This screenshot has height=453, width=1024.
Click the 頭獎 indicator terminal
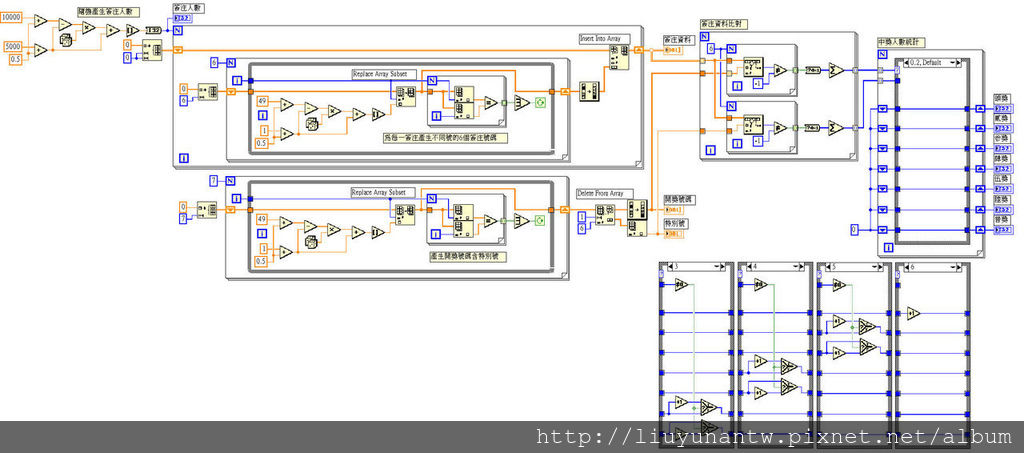[x=1002, y=108]
